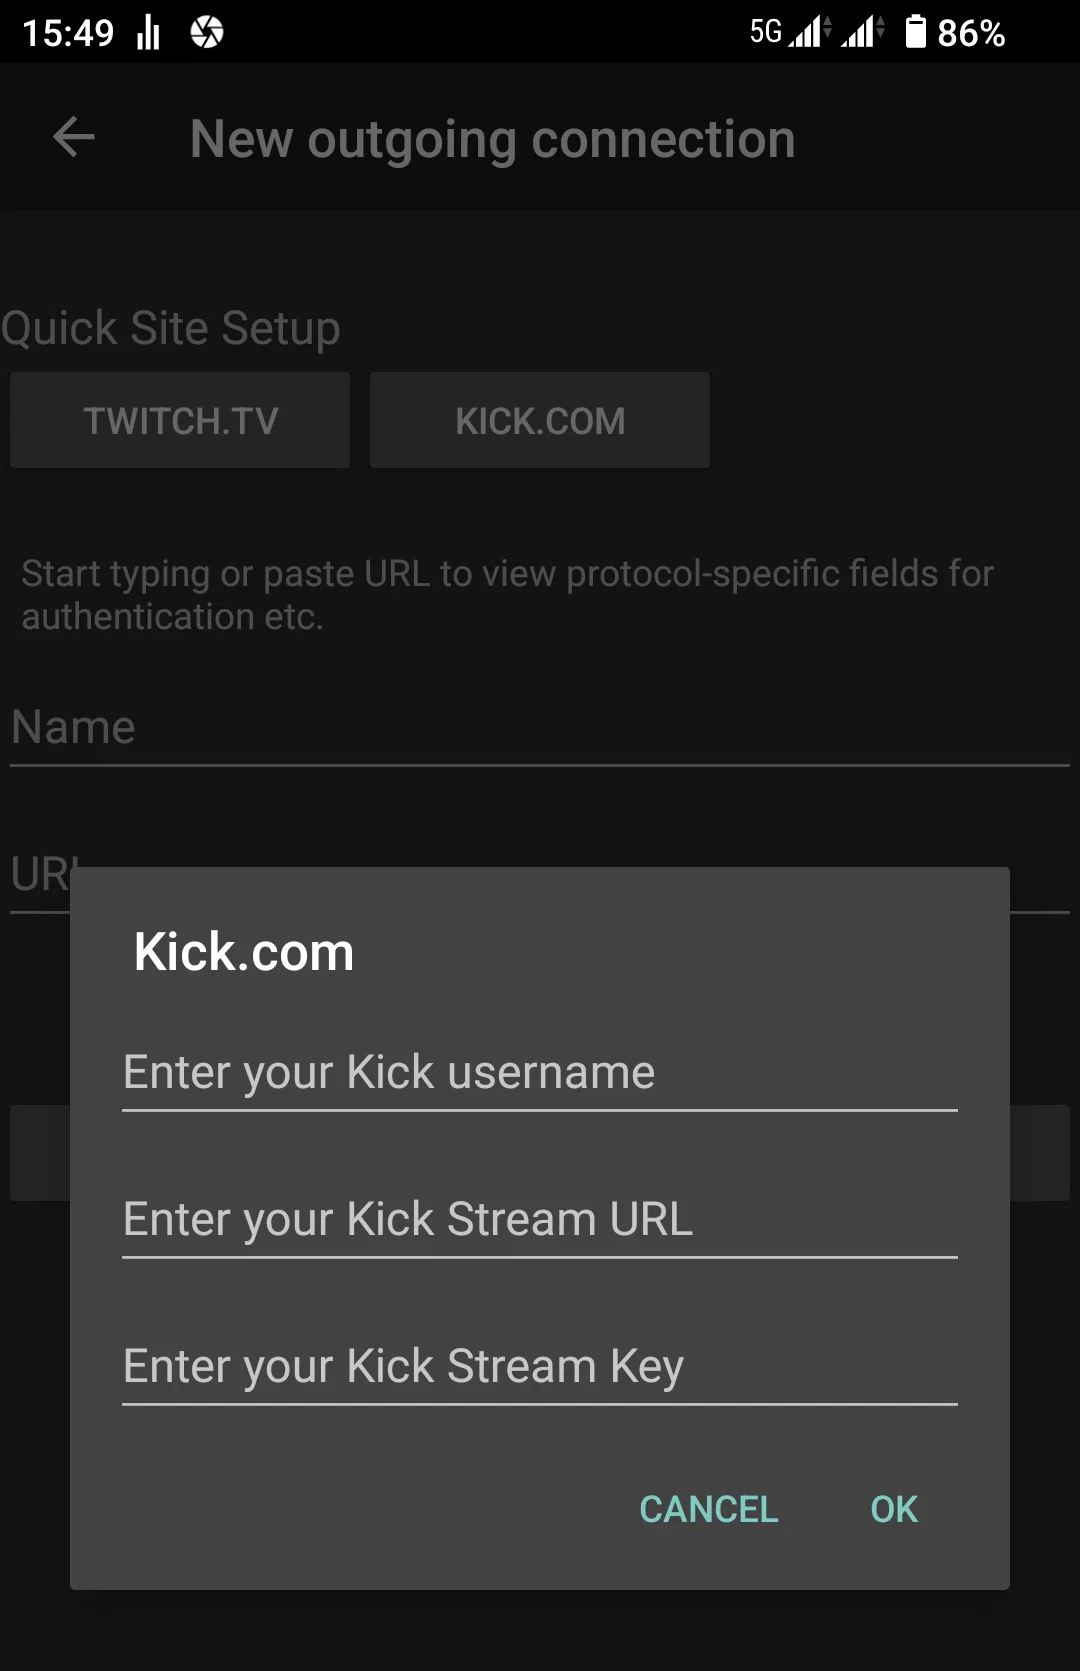Tap the battery icon in status bar
The image size is (1080, 1671).
tap(915, 31)
